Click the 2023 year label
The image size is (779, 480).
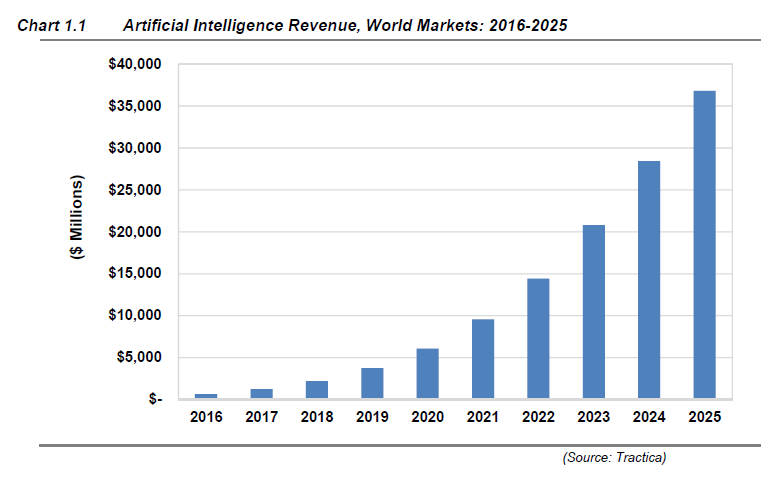(x=594, y=417)
